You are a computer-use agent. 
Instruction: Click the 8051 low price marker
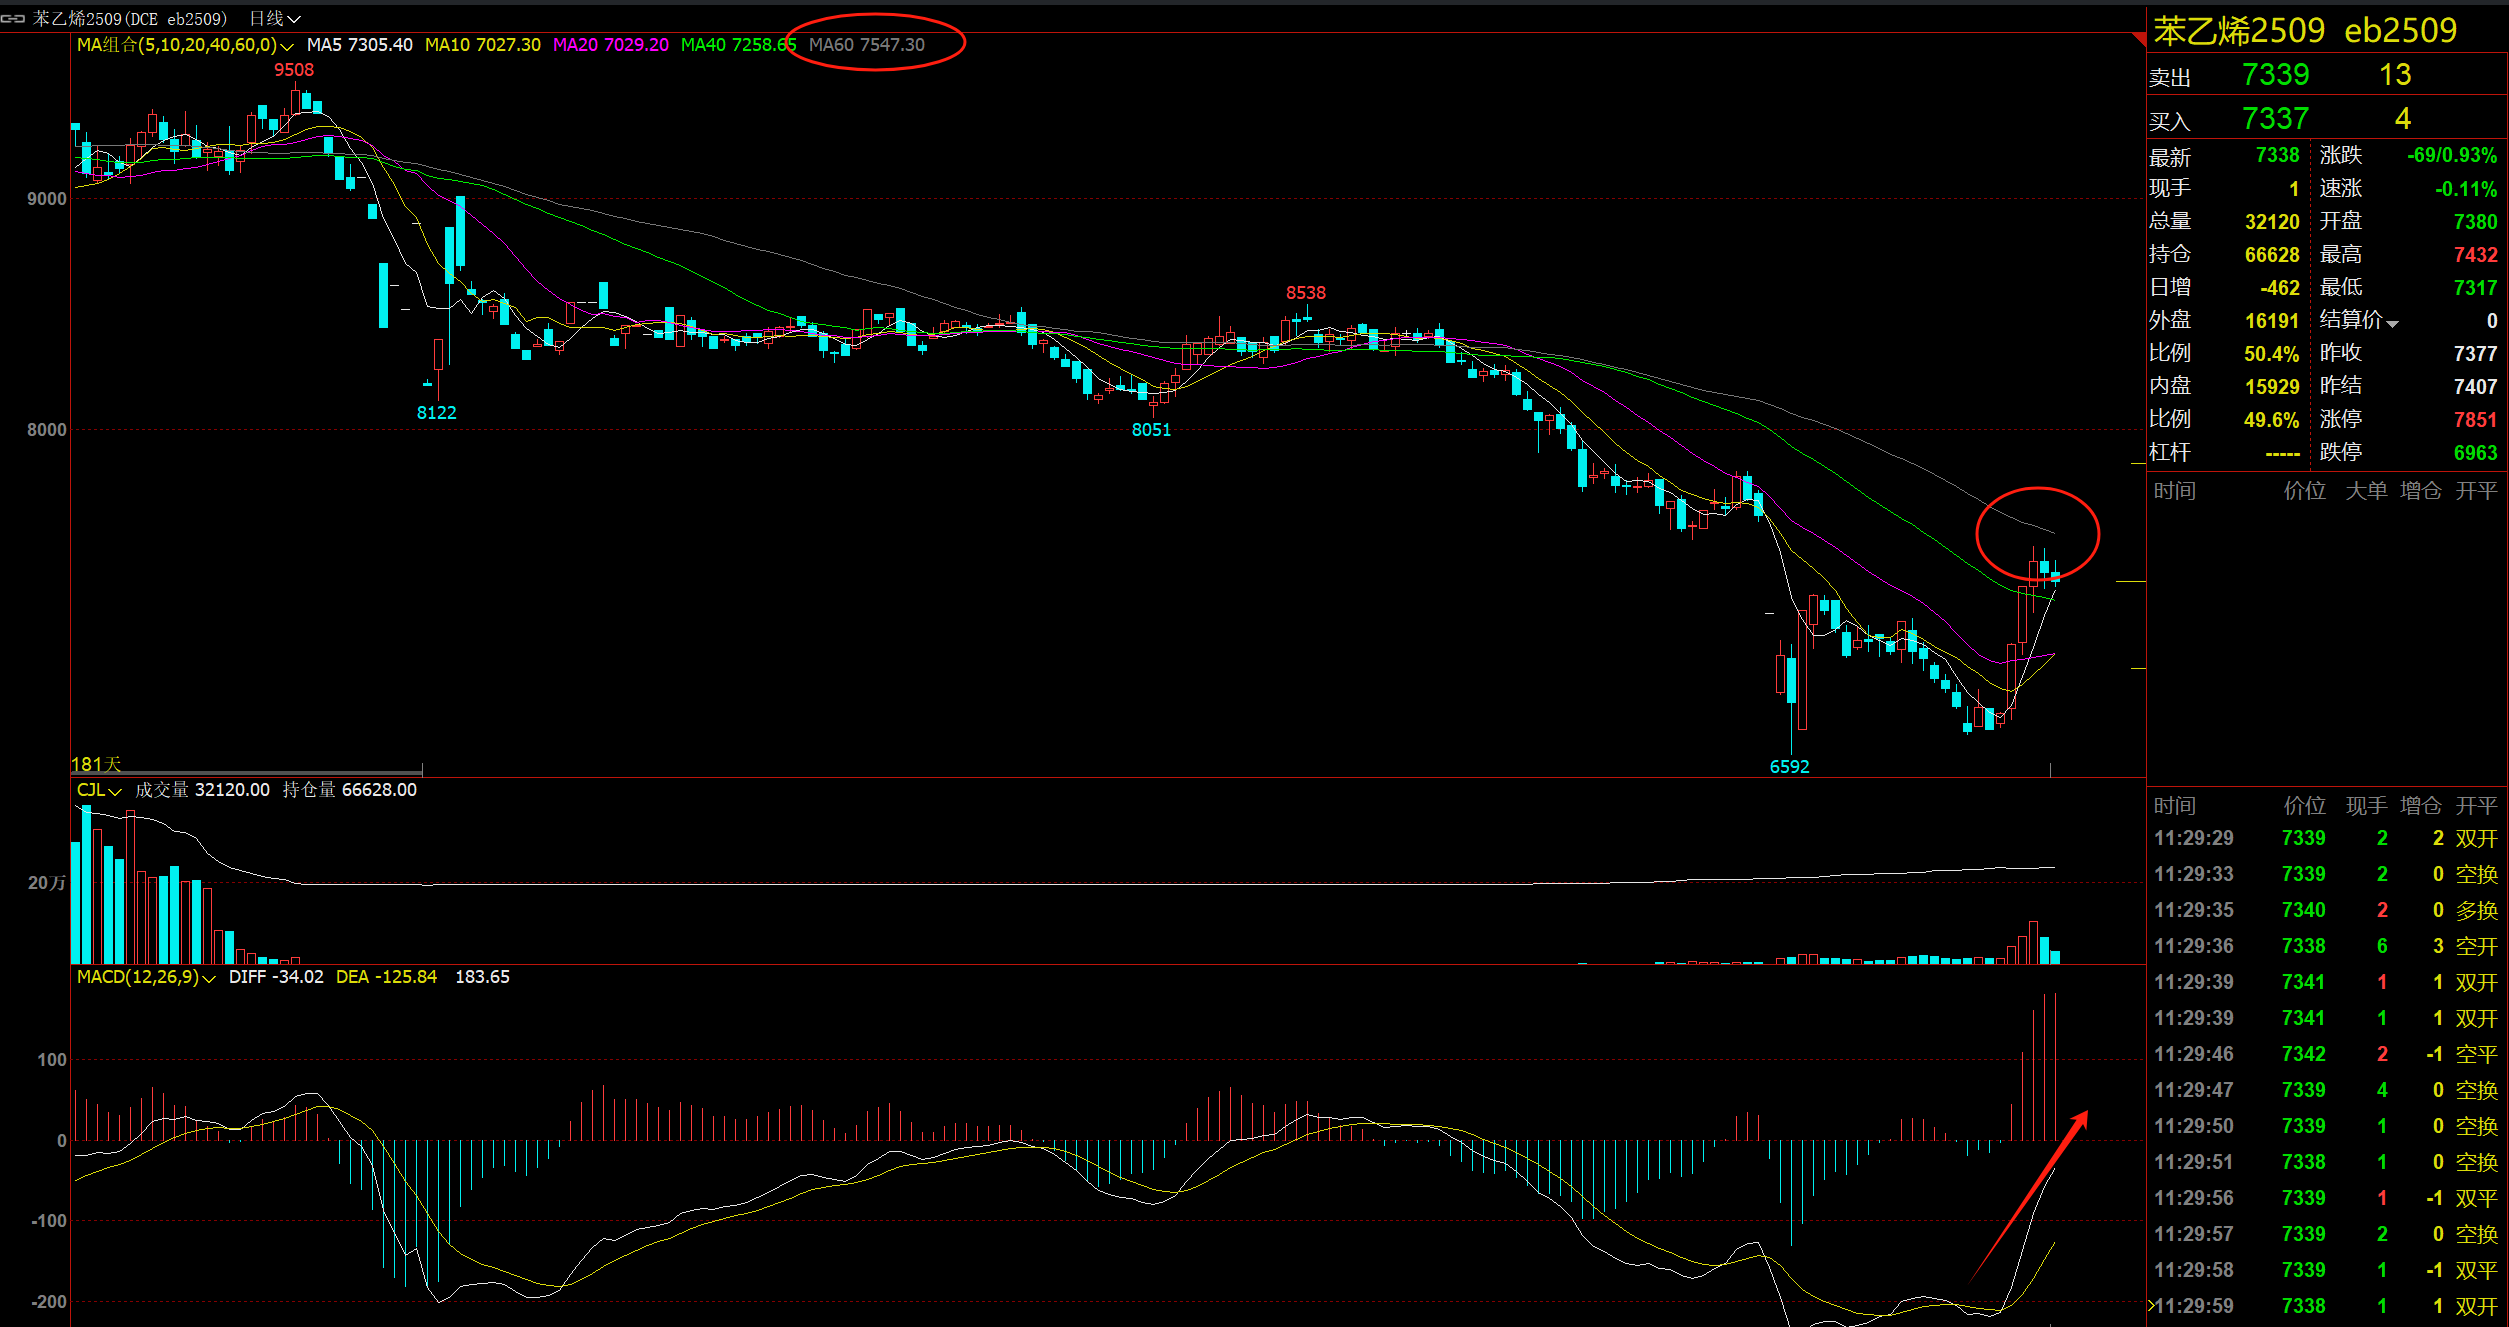click(x=1151, y=430)
